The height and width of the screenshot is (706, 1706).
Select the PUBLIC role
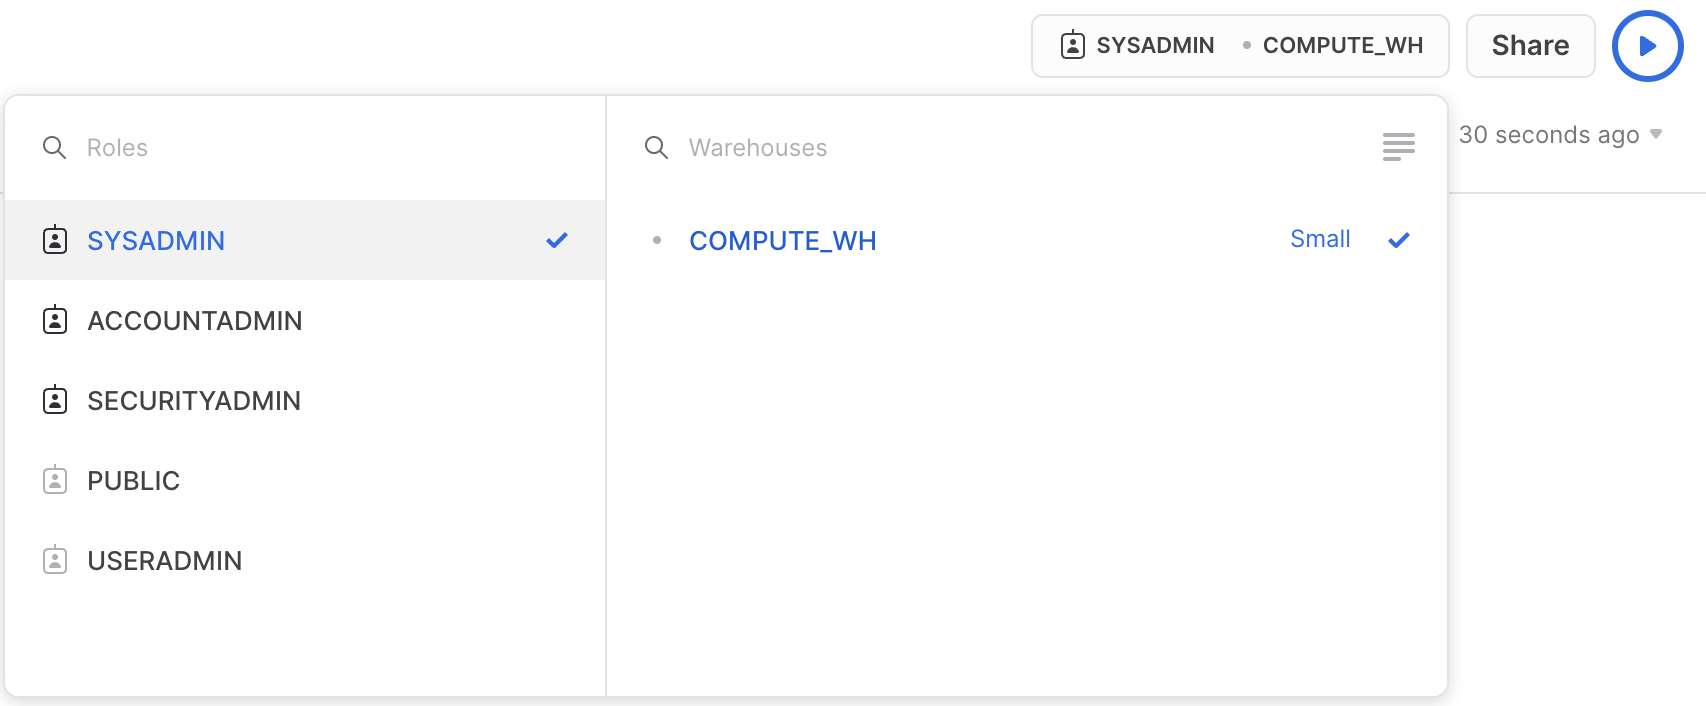pyautogui.click(x=134, y=480)
